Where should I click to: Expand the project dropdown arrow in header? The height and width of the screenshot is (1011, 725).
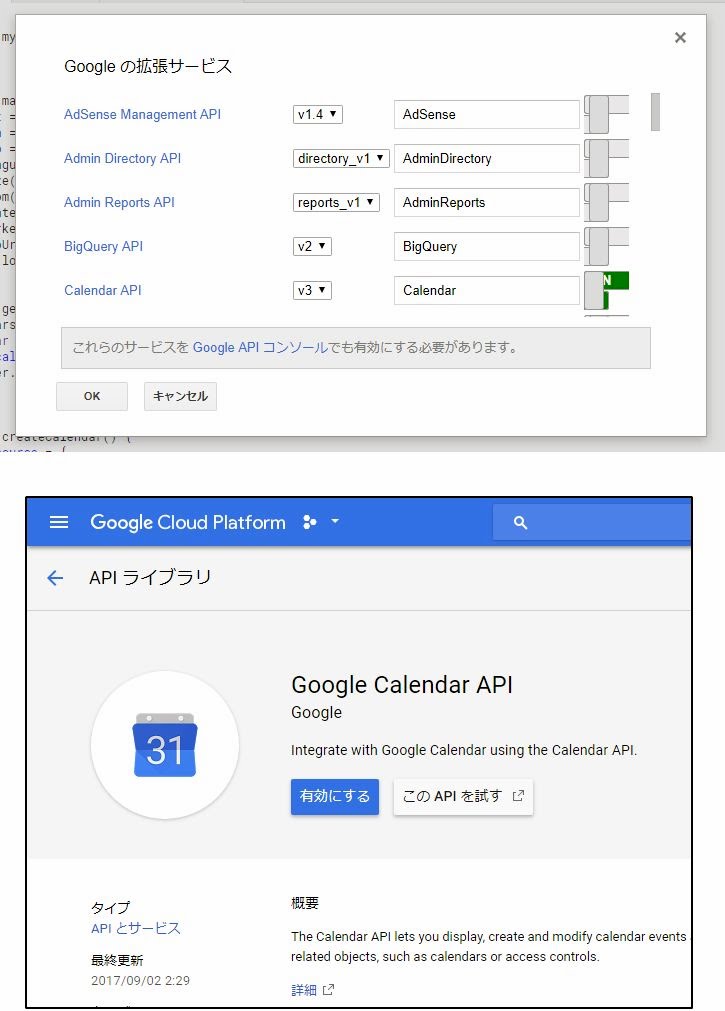(x=335, y=522)
